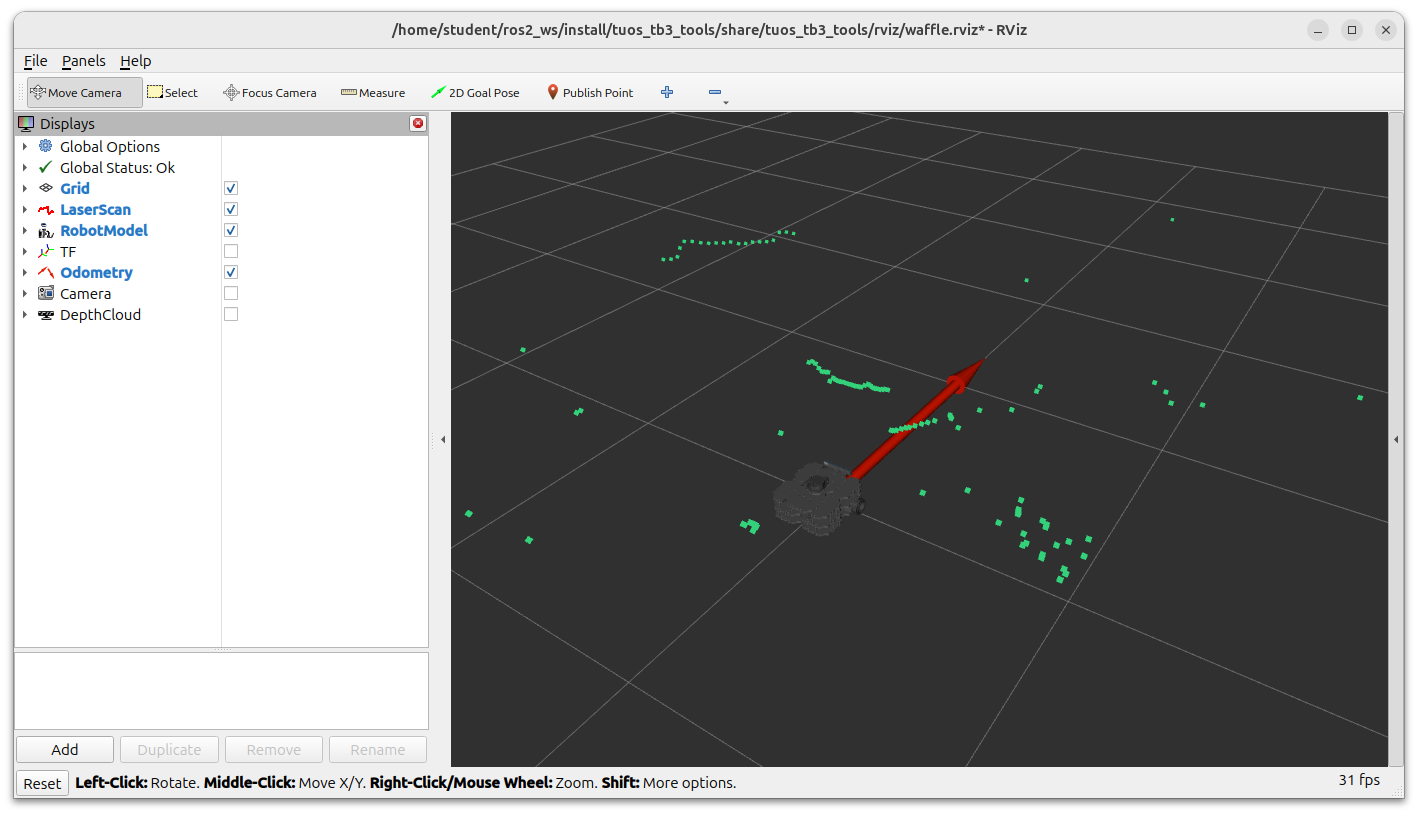The height and width of the screenshot is (815, 1418).
Task: Activate the 2D Goal Pose tool
Action: [475, 93]
